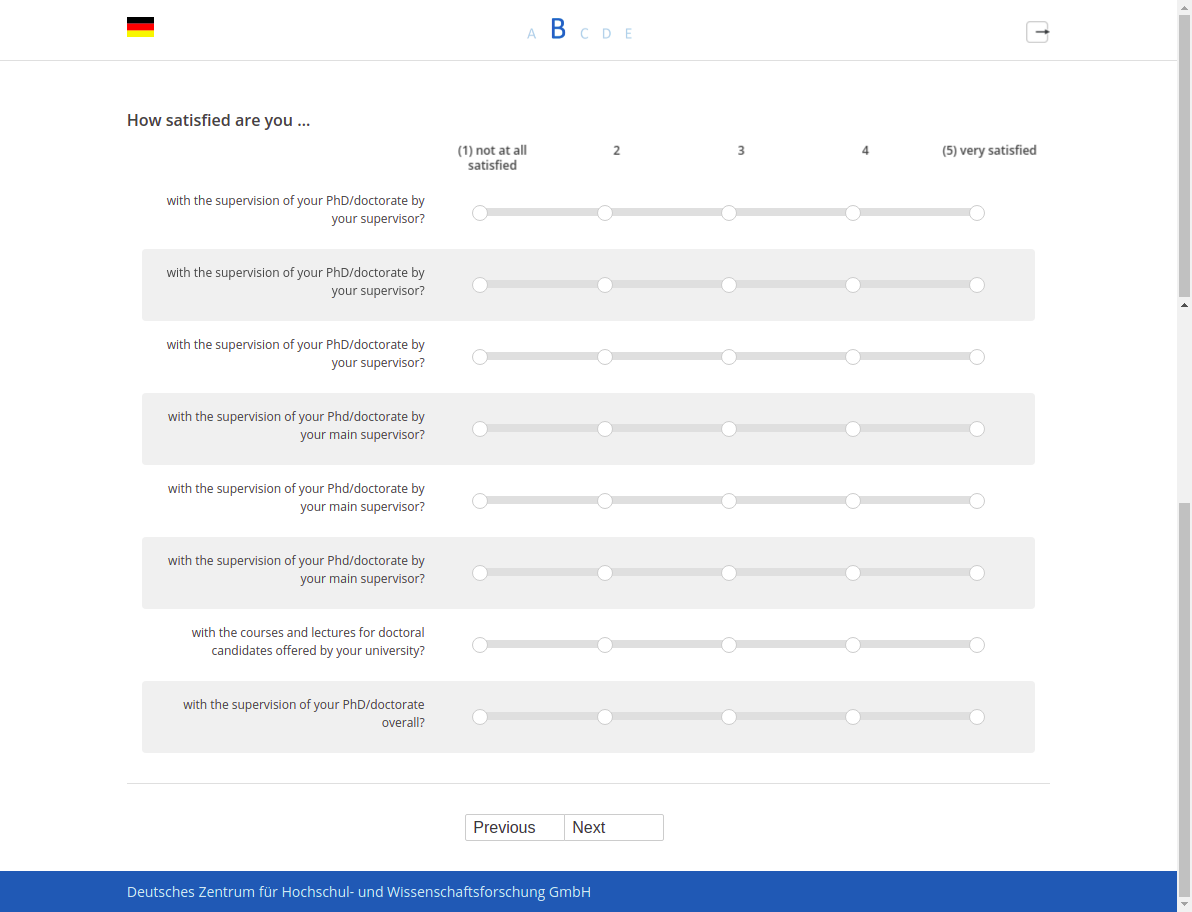Click the 'Deutsches Zentrum für Hochschul- und Wissenschaftsforschung GmbH' footer text
The image size is (1192, 912).
tap(359, 892)
